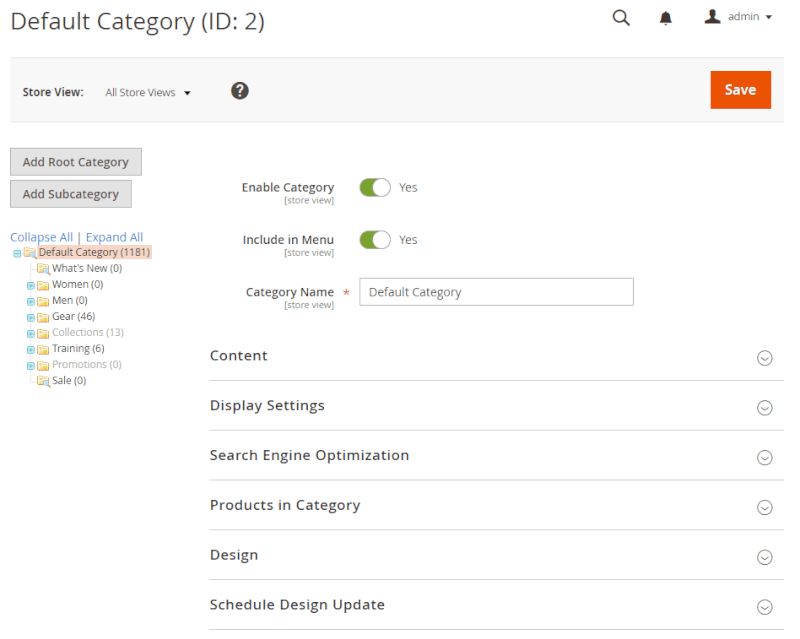Disable the Enable Category toggle
Image resolution: width=800 pixels, height=639 pixels.
click(374, 187)
